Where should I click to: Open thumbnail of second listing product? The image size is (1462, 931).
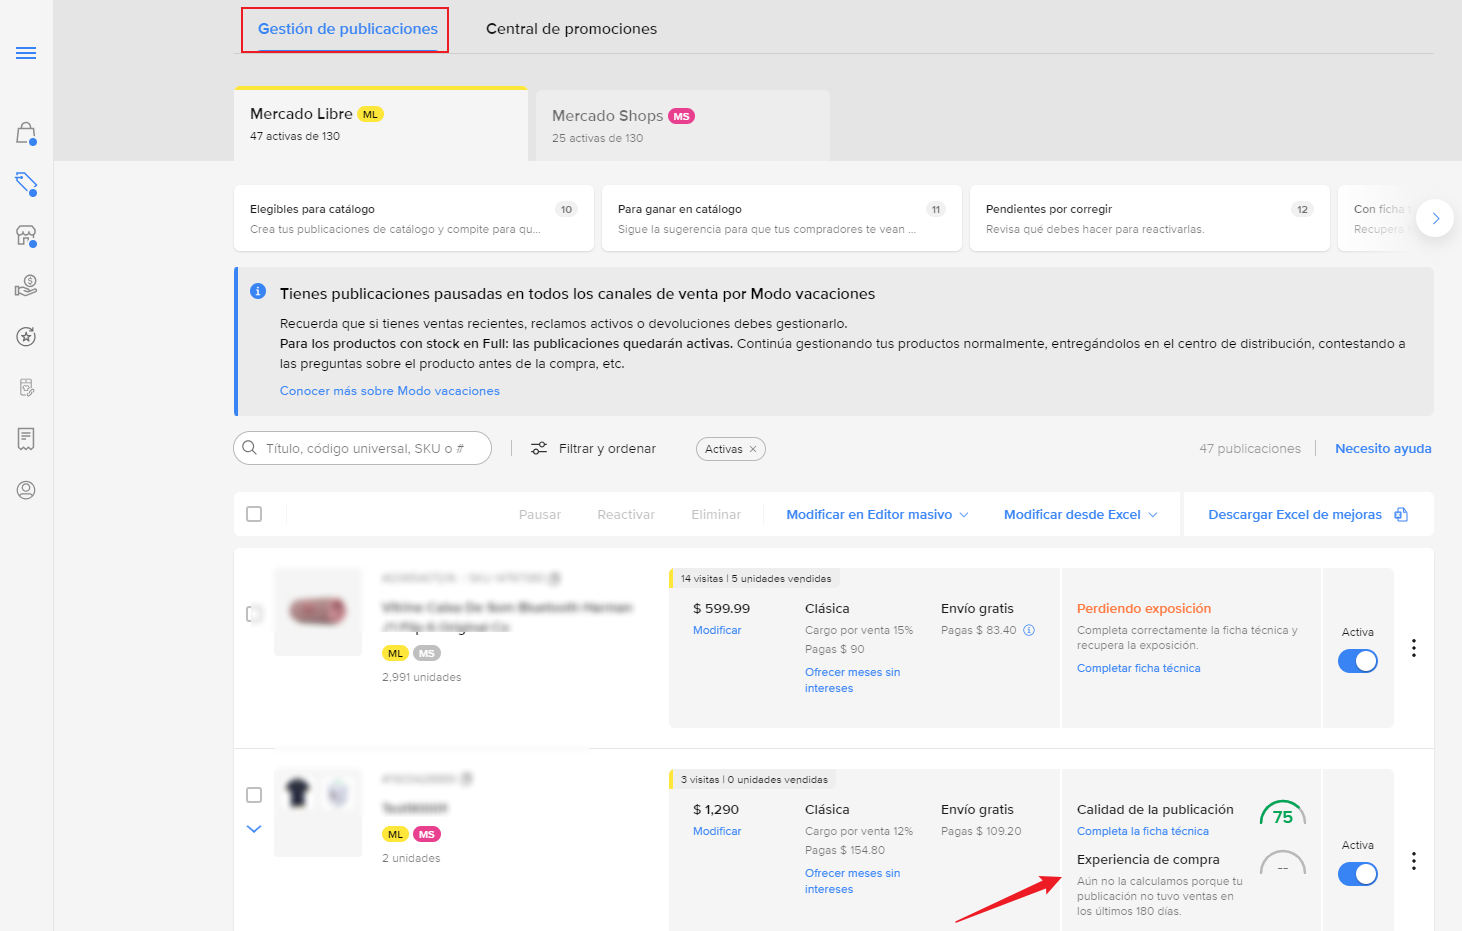pyautogui.click(x=318, y=813)
